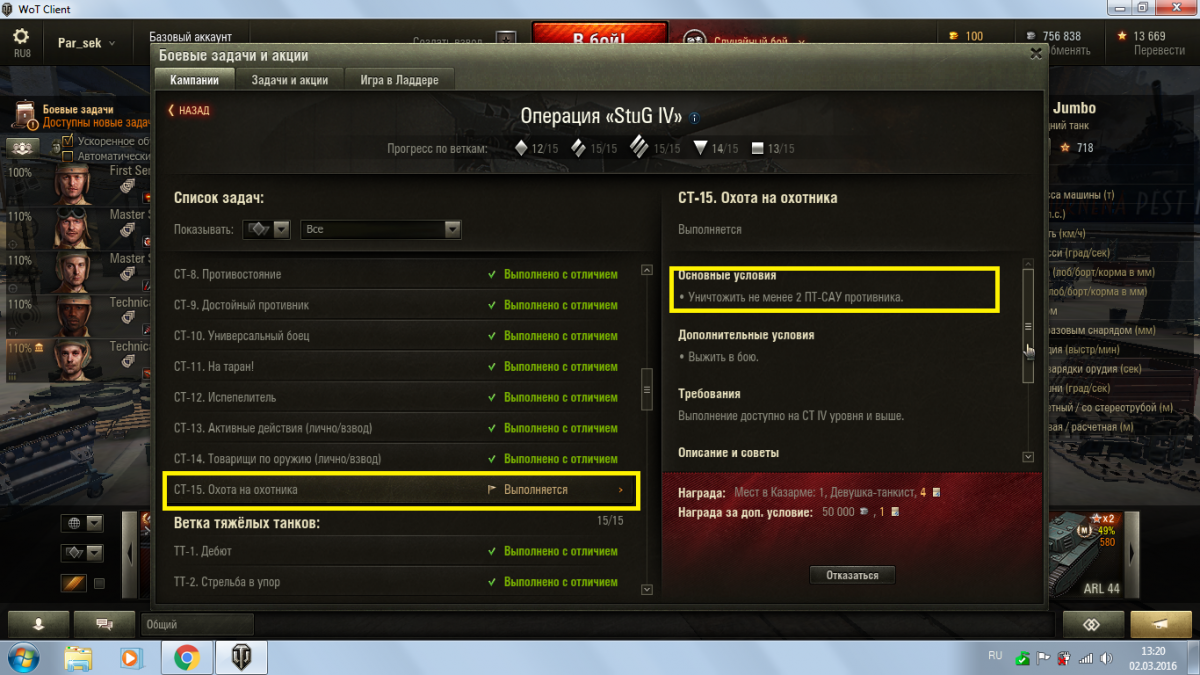Go back using the НАЗАД link
This screenshot has width=1200, height=675.
189,110
